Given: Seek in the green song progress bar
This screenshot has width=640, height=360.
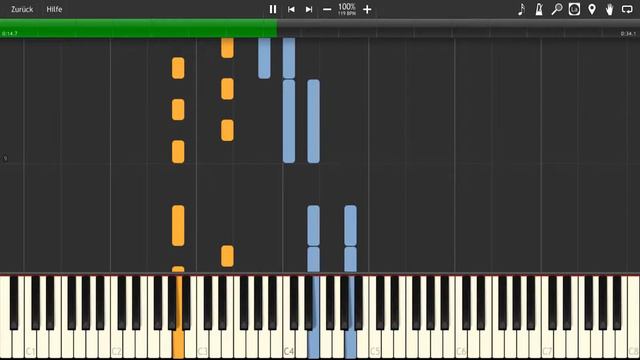Looking at the screenshot, I should pos(139,28).
